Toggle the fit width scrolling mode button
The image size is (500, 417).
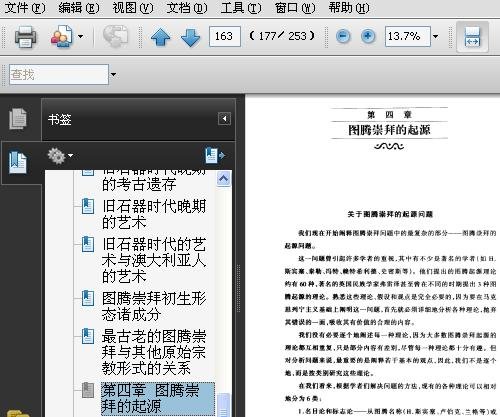pos(472,36)
